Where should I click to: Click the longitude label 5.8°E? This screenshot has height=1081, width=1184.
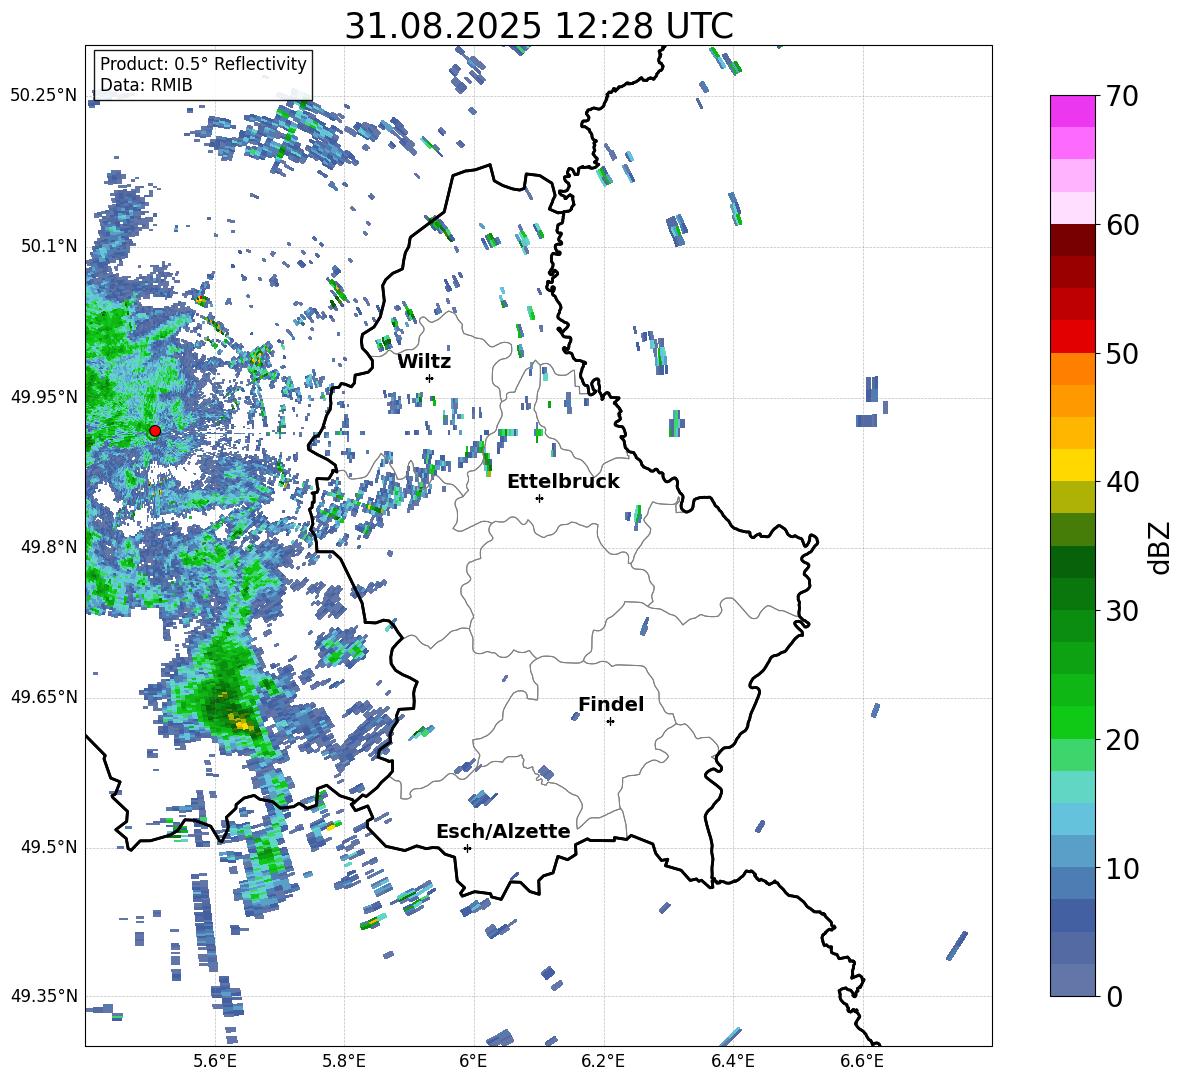click(344, 1061)
